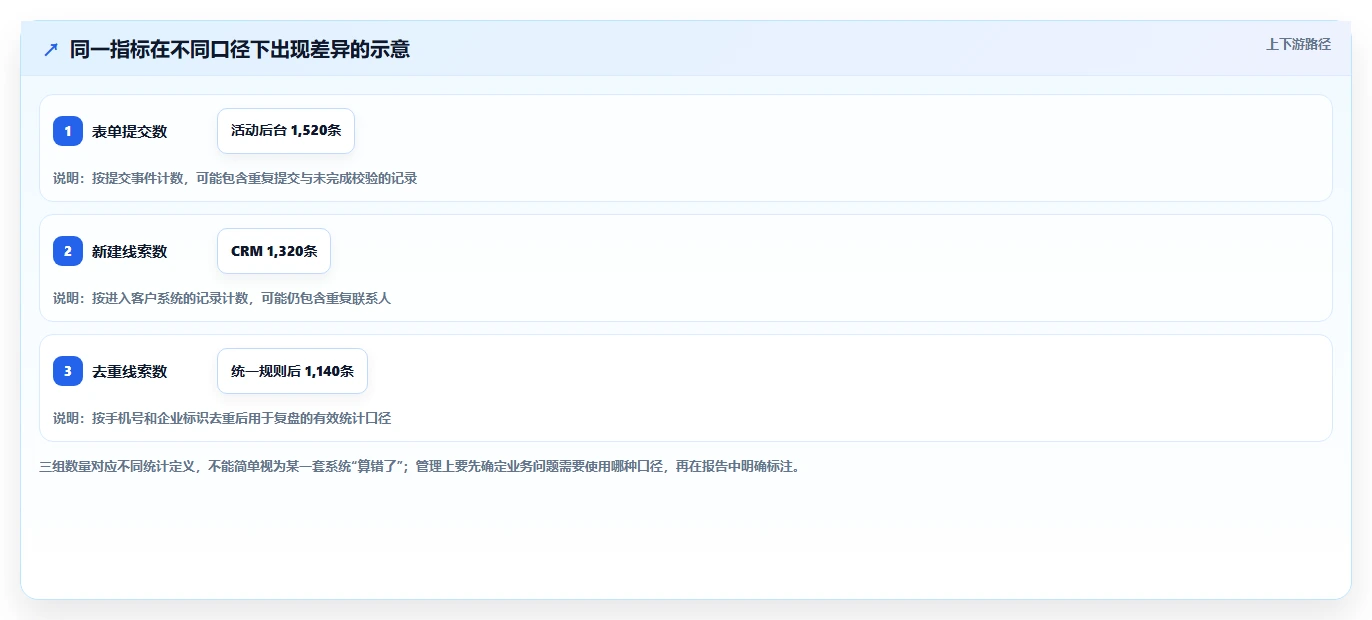Viewport: 1372px width, 620px height.
Task: Click the 上下游路径 label in header
Action: coord(1298,44)
